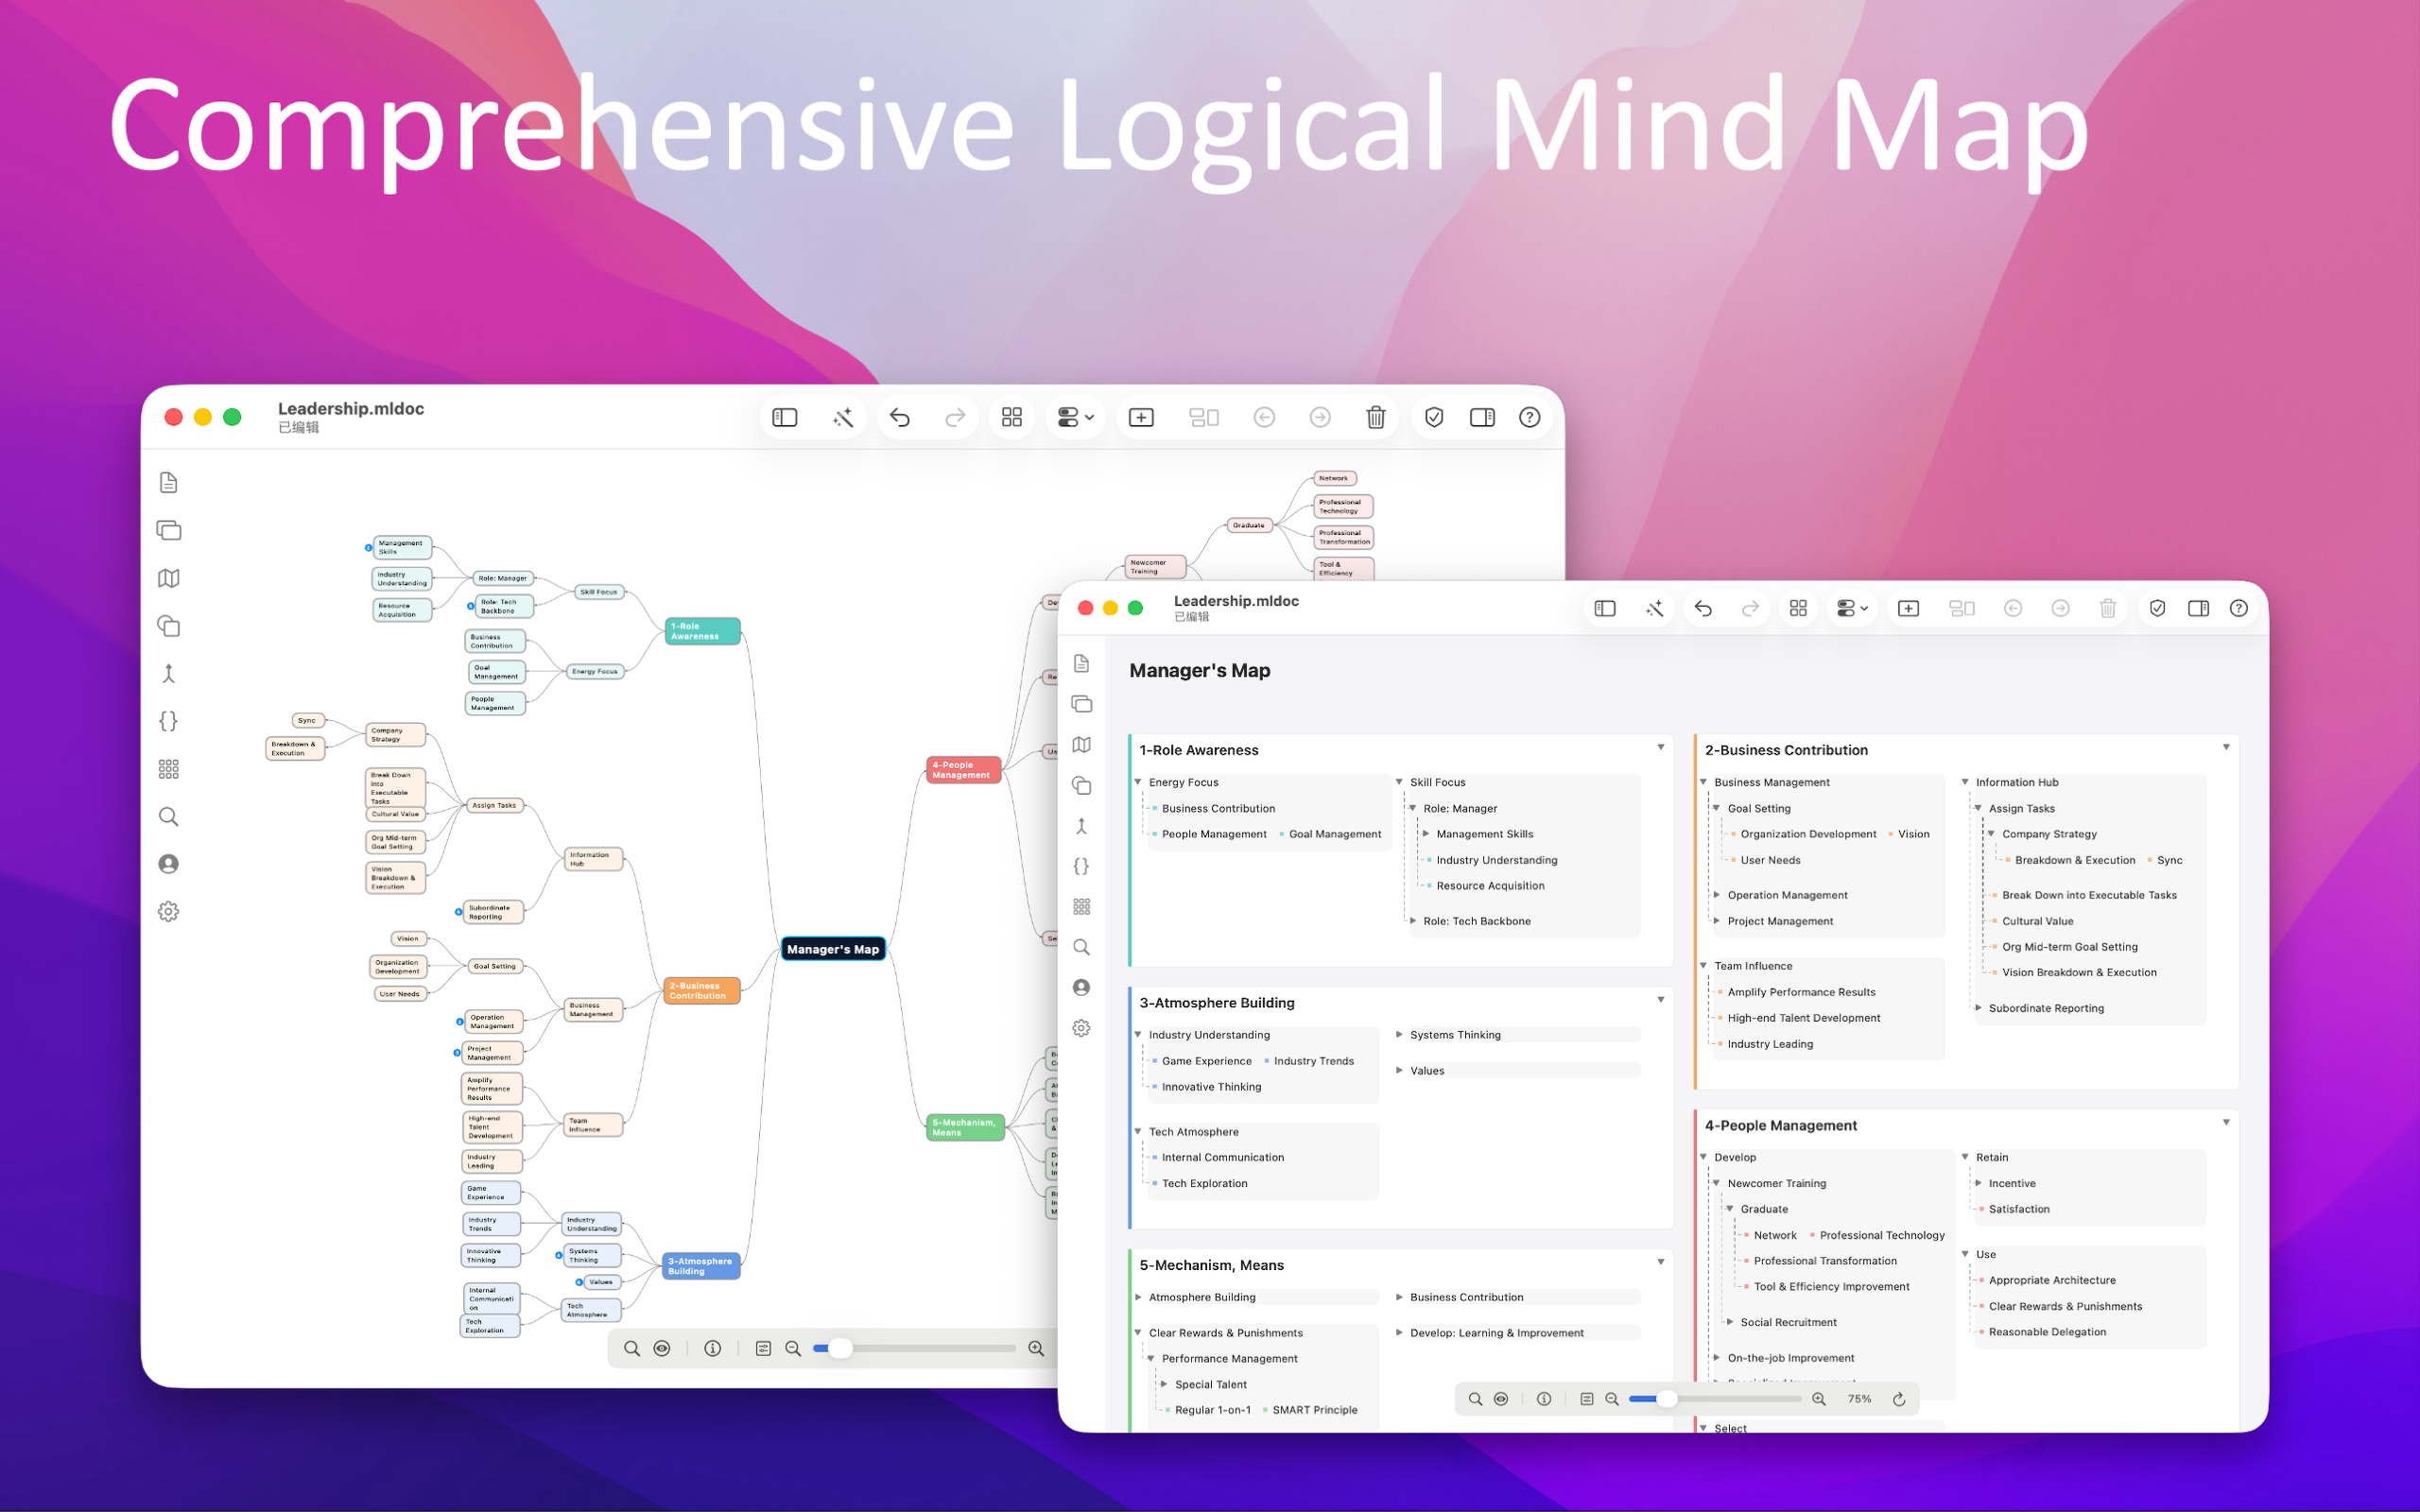Expand the Subordinate Reporting item

[1978, 1008]
